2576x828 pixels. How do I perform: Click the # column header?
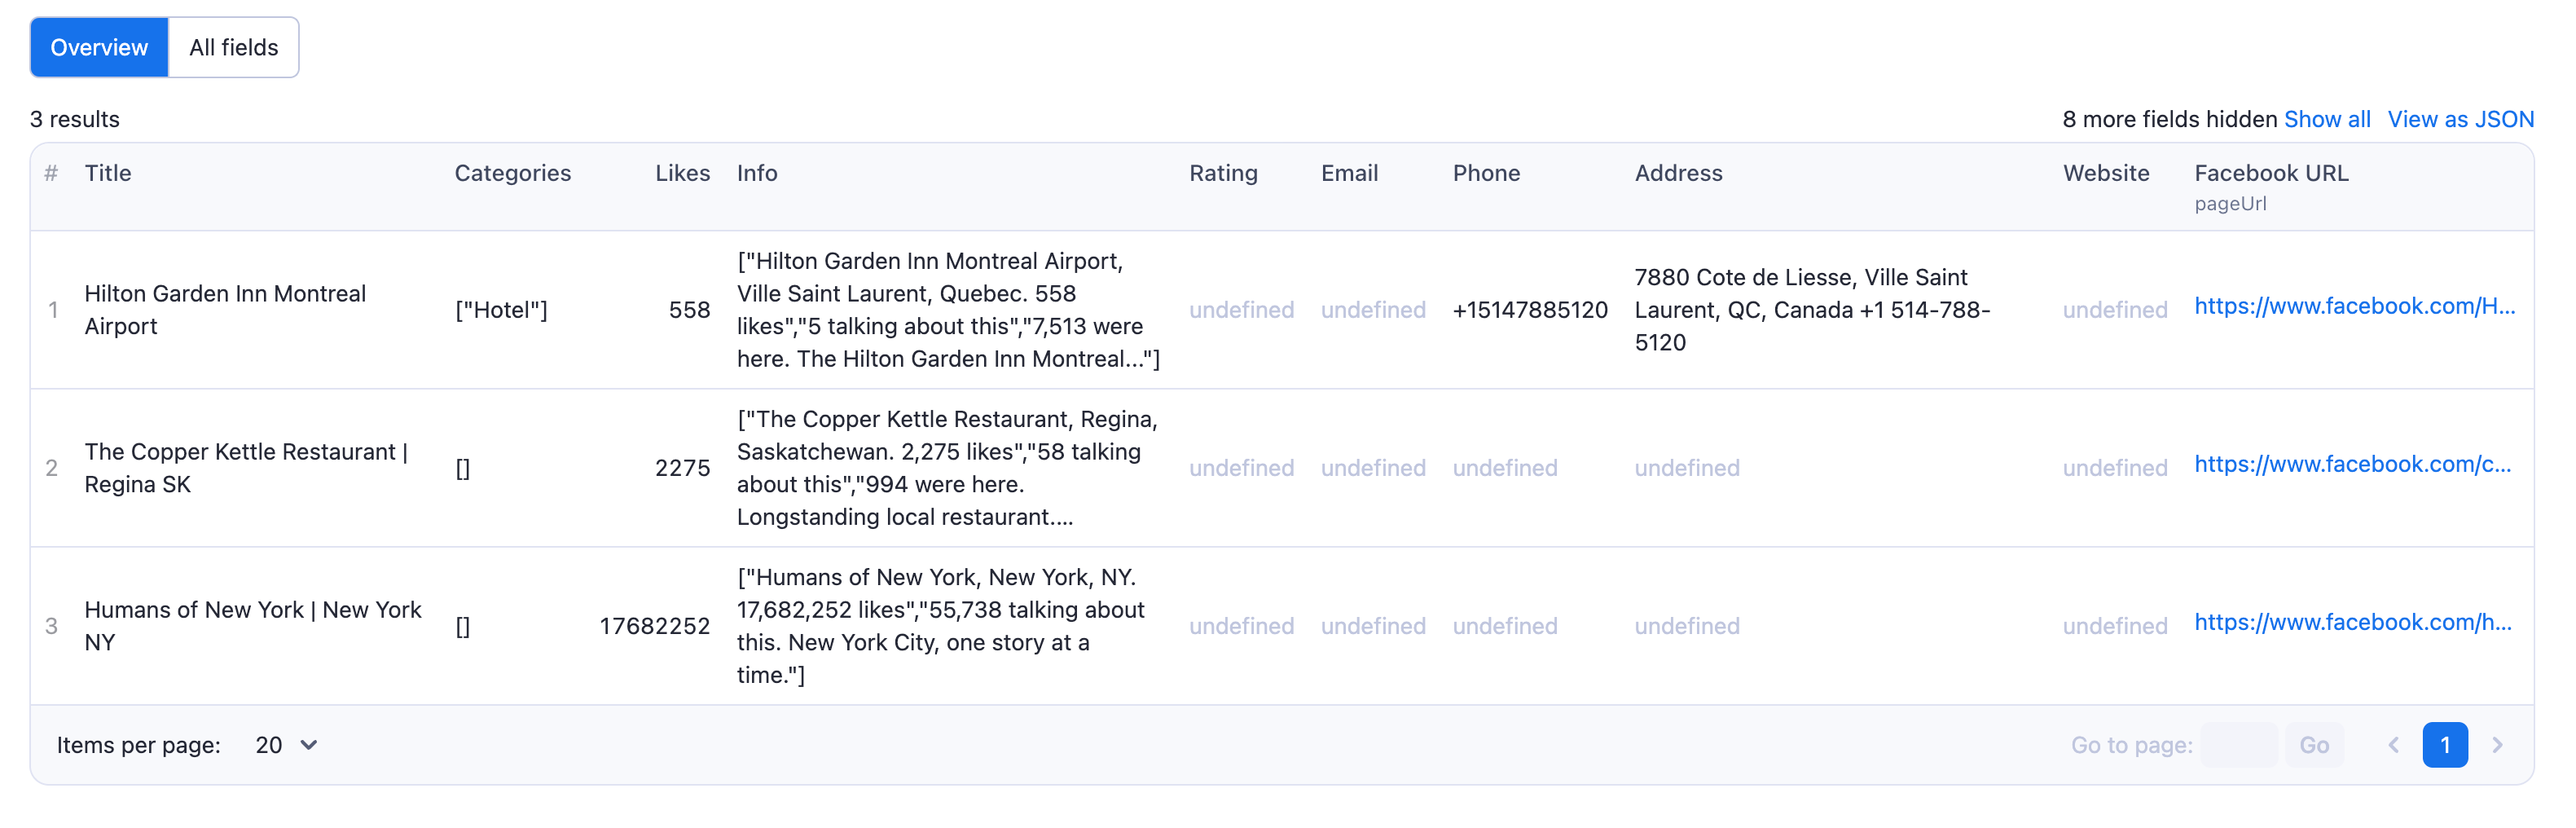point(51,173)
